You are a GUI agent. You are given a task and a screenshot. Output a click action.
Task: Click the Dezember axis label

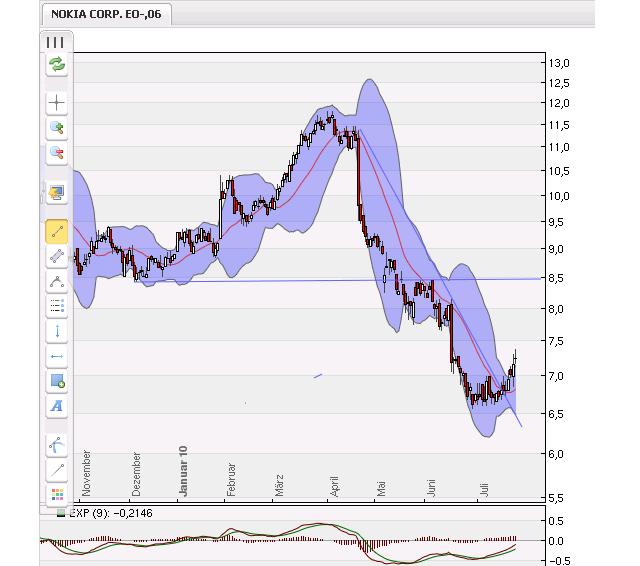click(136, 474)
